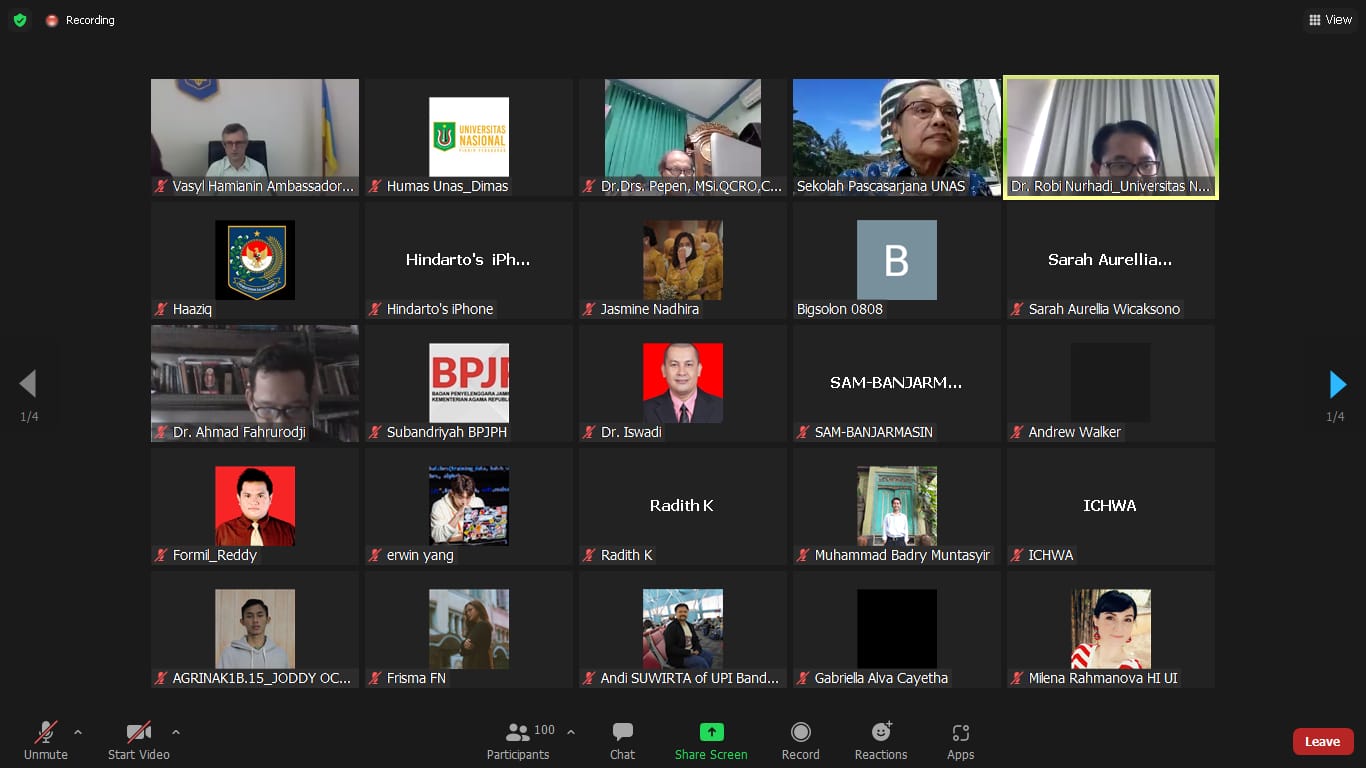Expand the arrow next to Participants
The height and width of the screenshot is (768, 1366).
pyautogui.click(x=571, y=732)
